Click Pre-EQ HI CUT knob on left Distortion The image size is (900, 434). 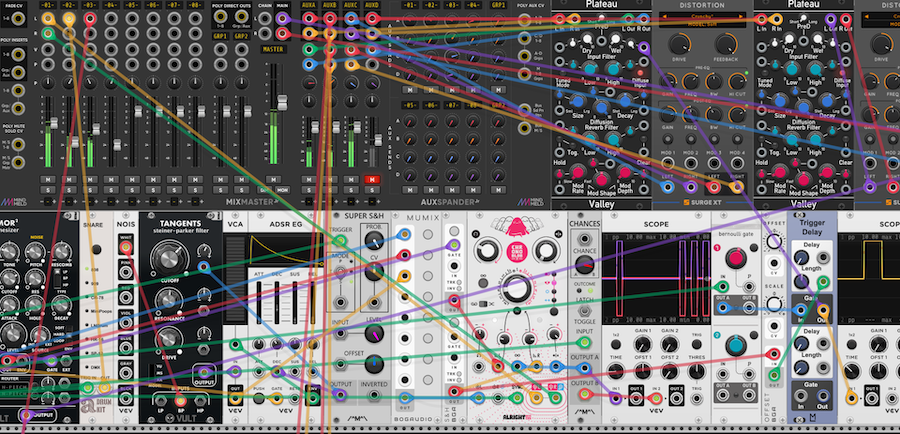(x=736, y=82)
